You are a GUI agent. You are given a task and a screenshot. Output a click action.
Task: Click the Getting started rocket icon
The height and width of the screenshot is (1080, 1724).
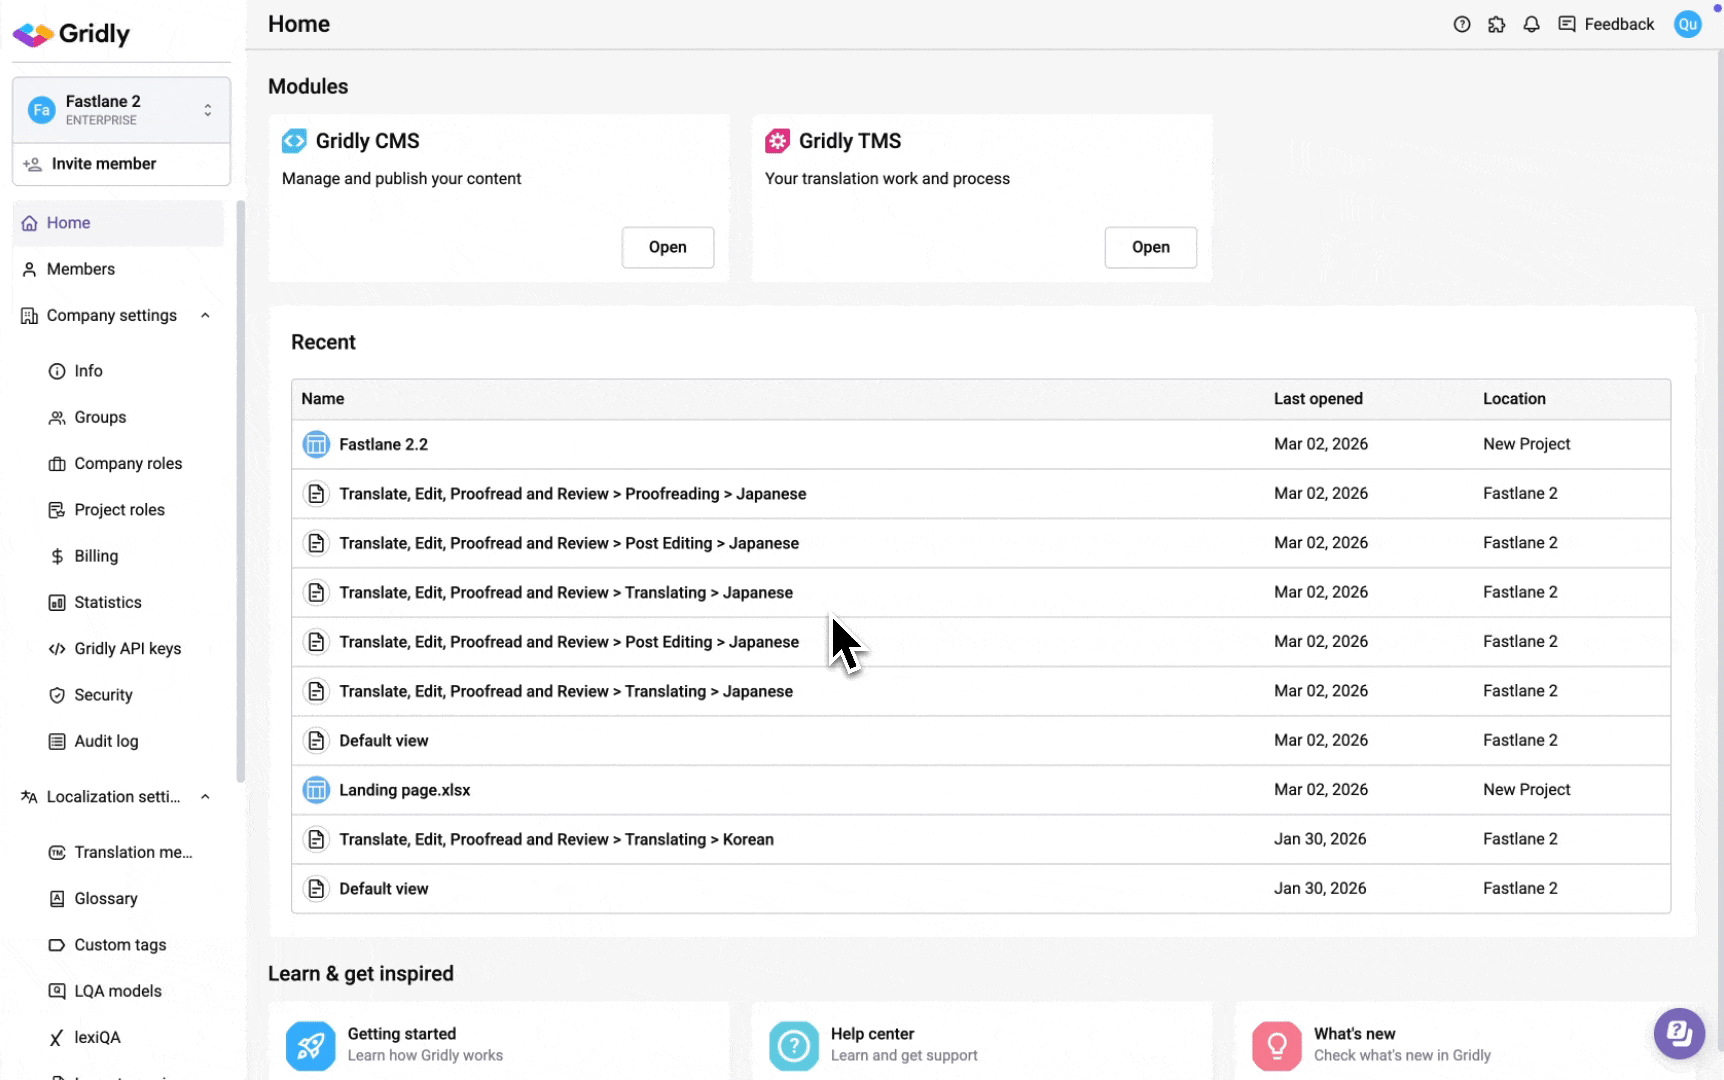coord(310,1045)
